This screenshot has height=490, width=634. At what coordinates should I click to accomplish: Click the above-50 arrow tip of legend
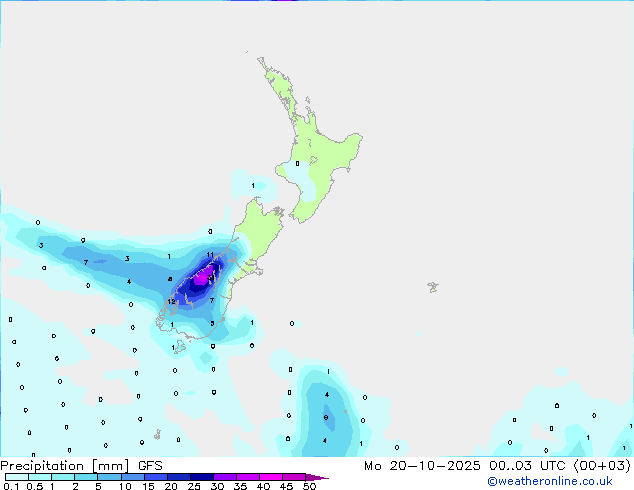click(x=317, y=477)
